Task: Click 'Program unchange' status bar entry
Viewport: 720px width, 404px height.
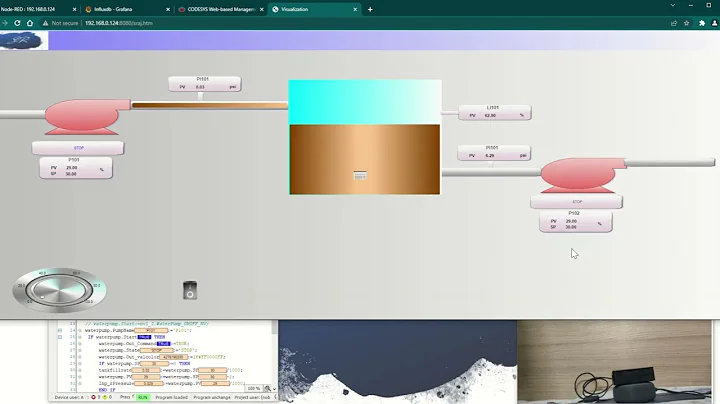Action: 212,397
